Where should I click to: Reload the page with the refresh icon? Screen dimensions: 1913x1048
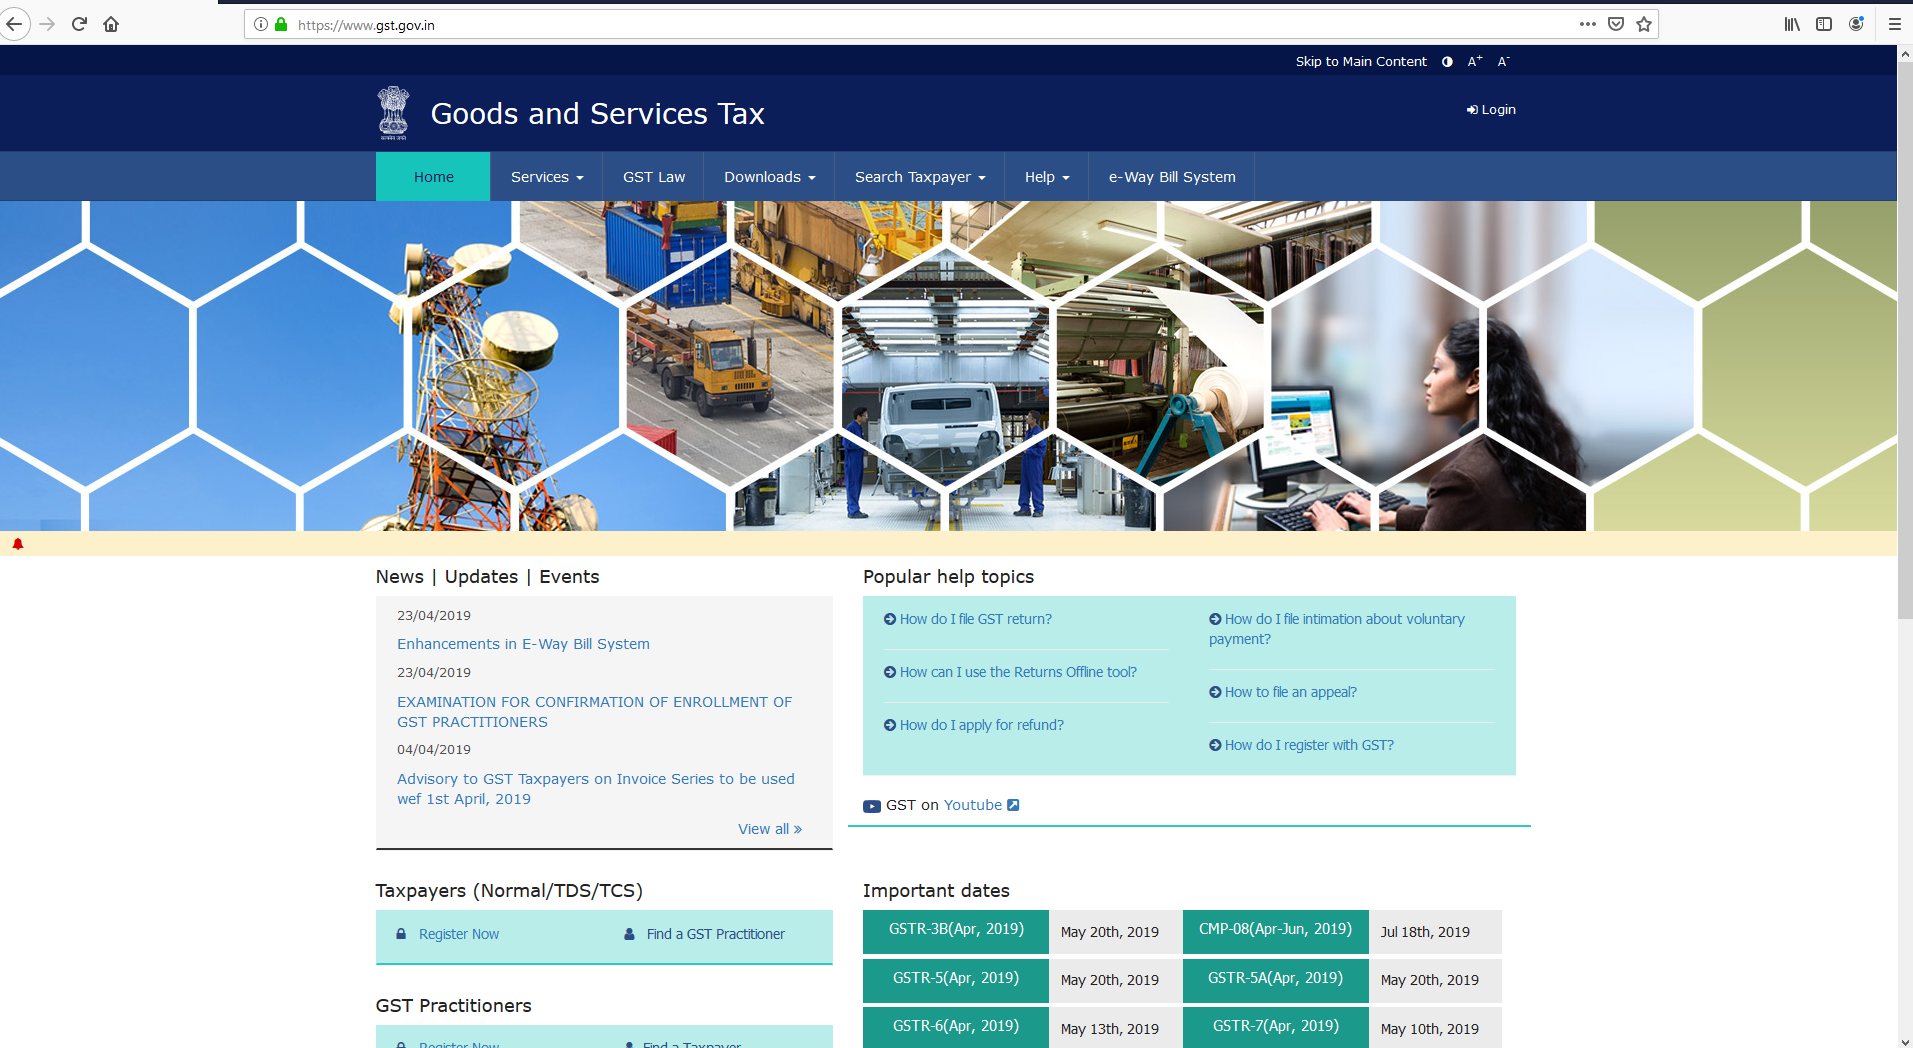pos(80,24)
